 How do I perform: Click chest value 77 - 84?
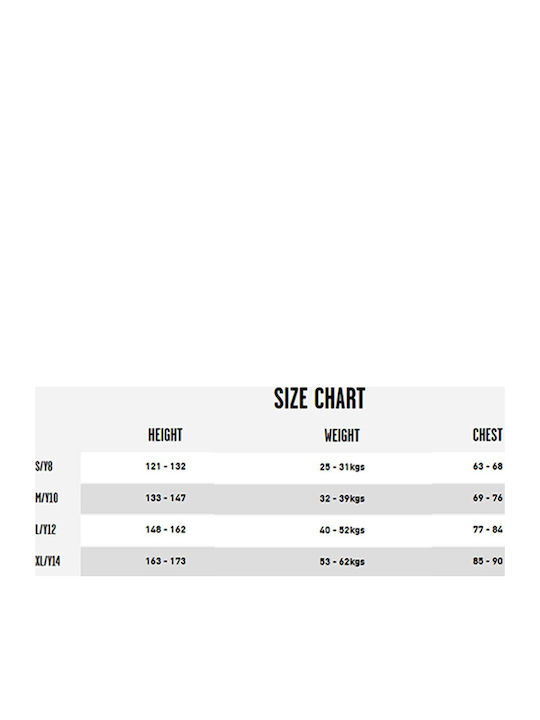point(488,529)
